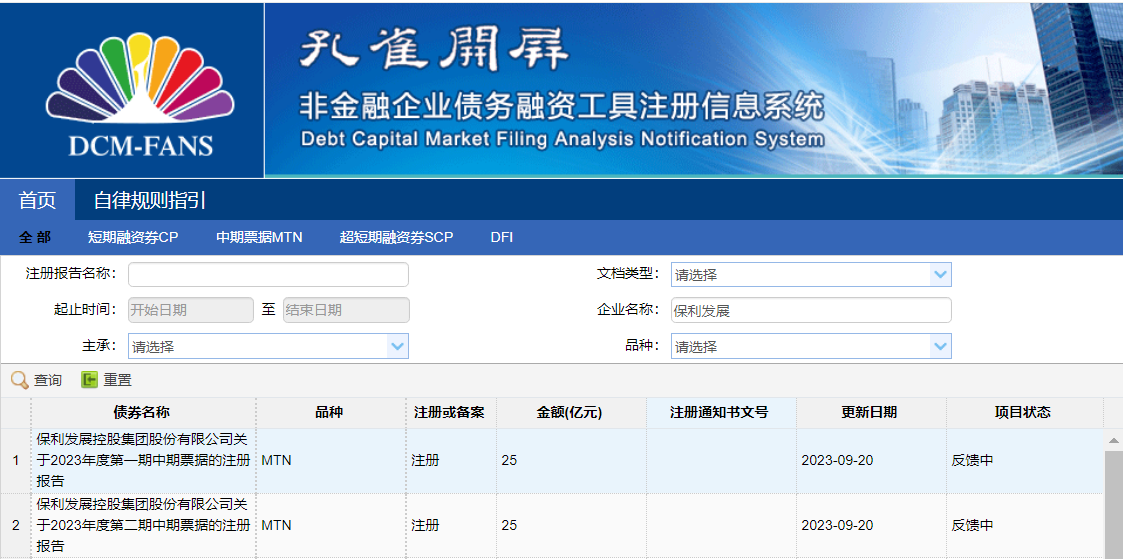Select the 中期票据MTN category

259,238
